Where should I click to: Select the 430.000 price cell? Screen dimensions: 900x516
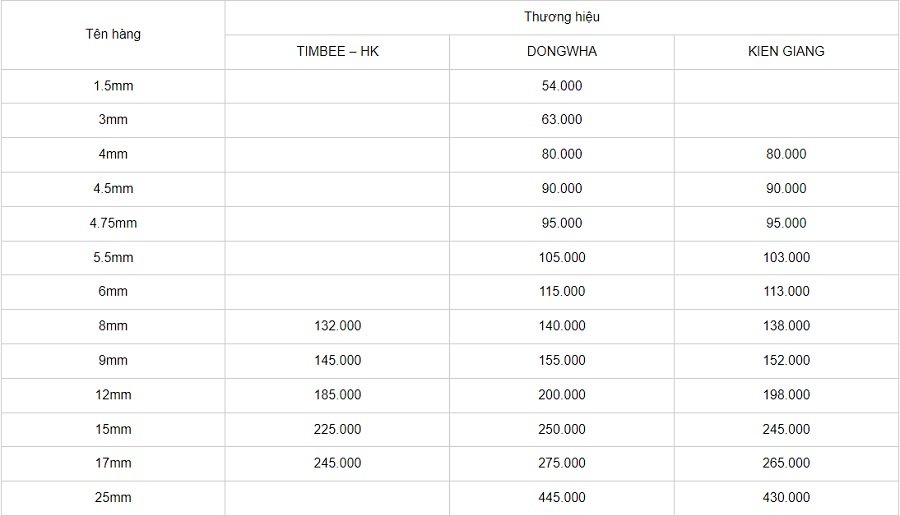tap(786, 497)
